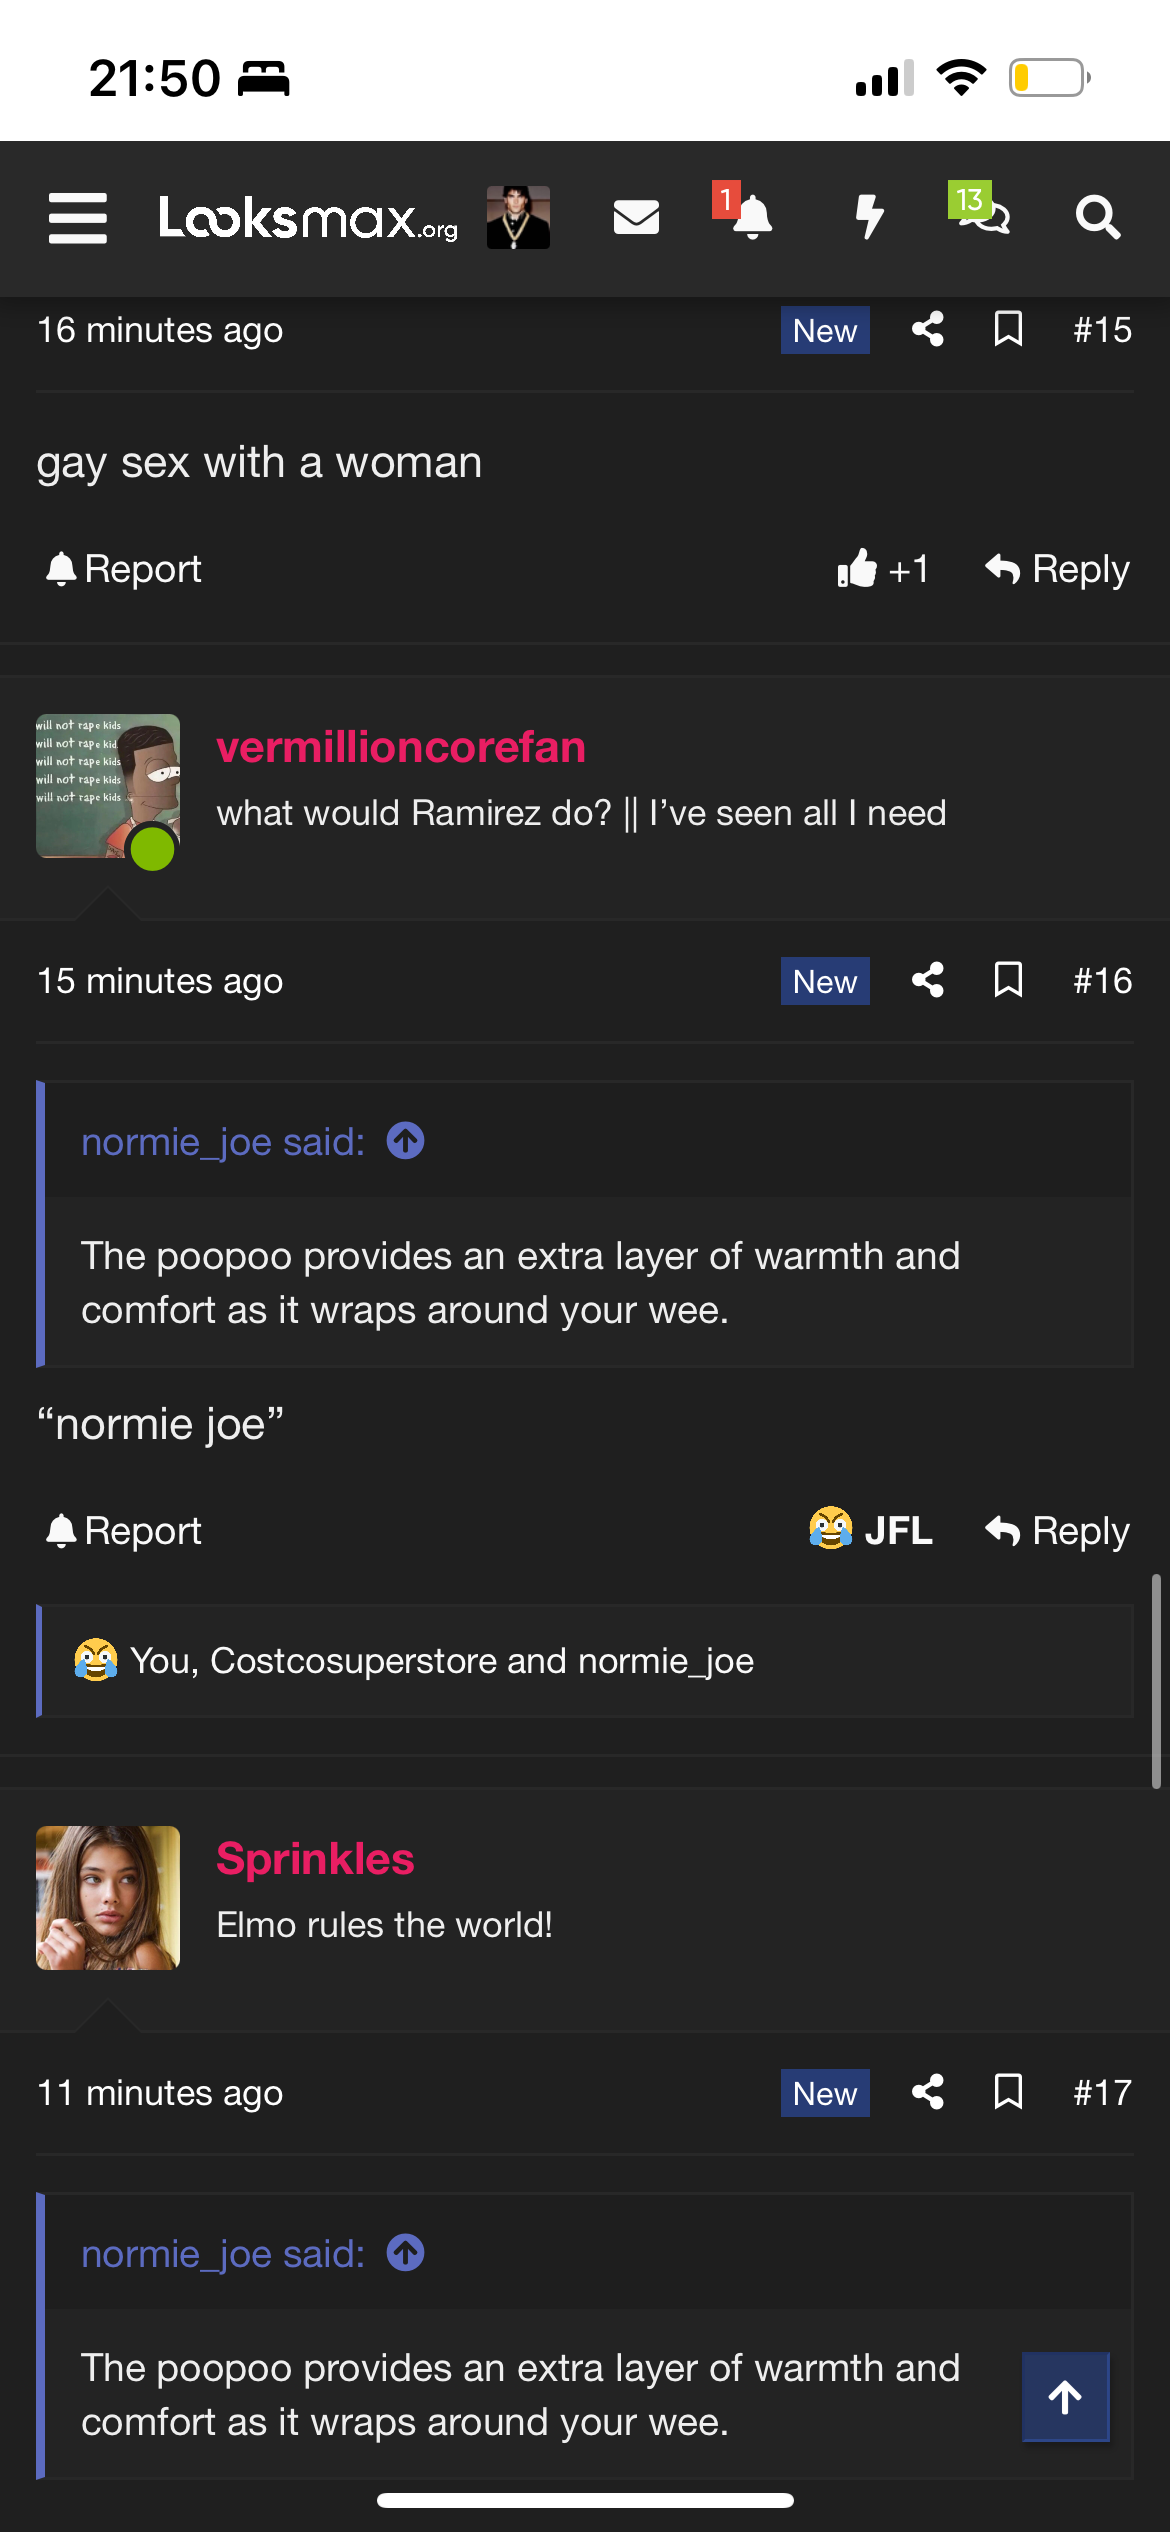Share post #17 using the share icon
The width and height of the screenshot is (1170, 2532).
click(928, 2092)
